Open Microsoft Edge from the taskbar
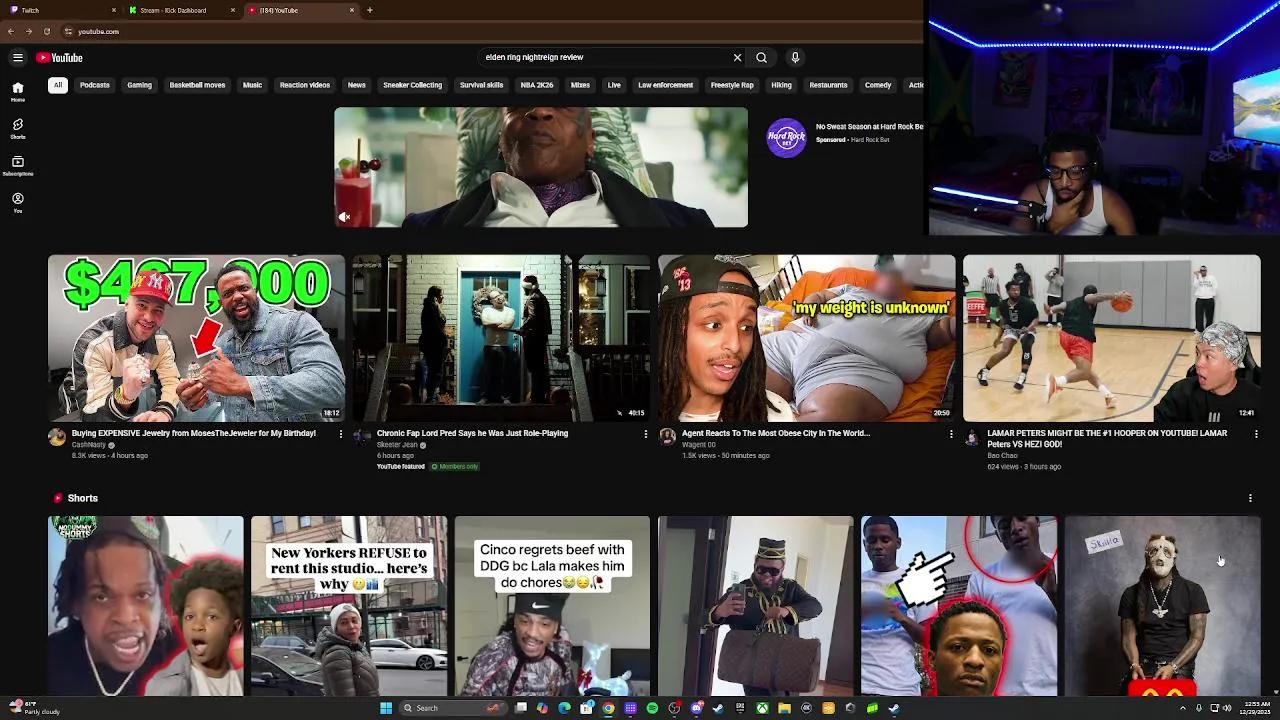The height and width of the screenshot is (720, 1280). 564,708
